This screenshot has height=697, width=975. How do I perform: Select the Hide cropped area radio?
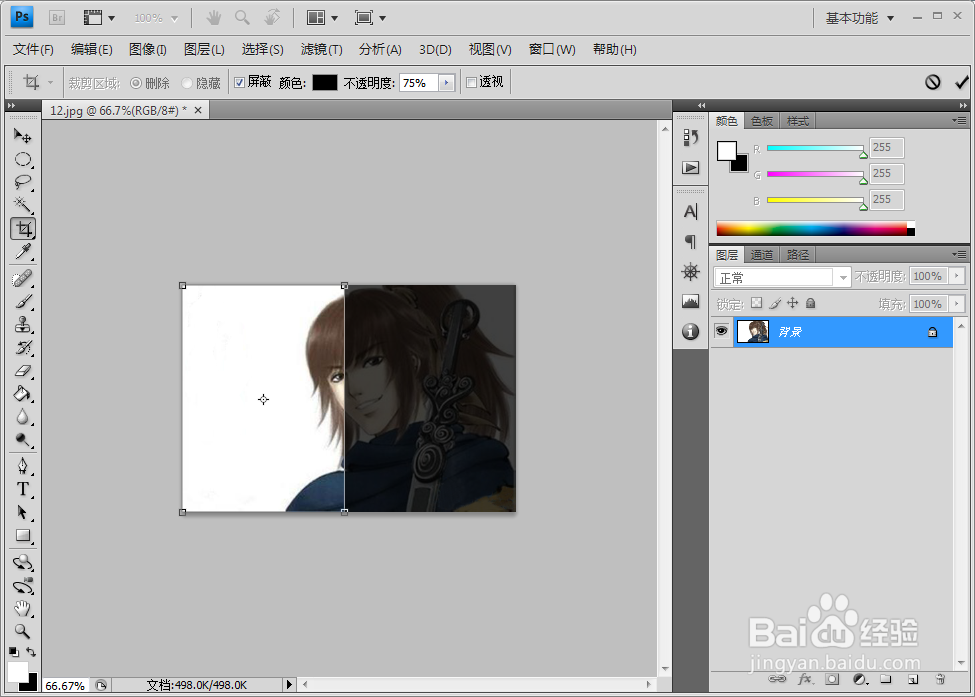coord(187,83)
